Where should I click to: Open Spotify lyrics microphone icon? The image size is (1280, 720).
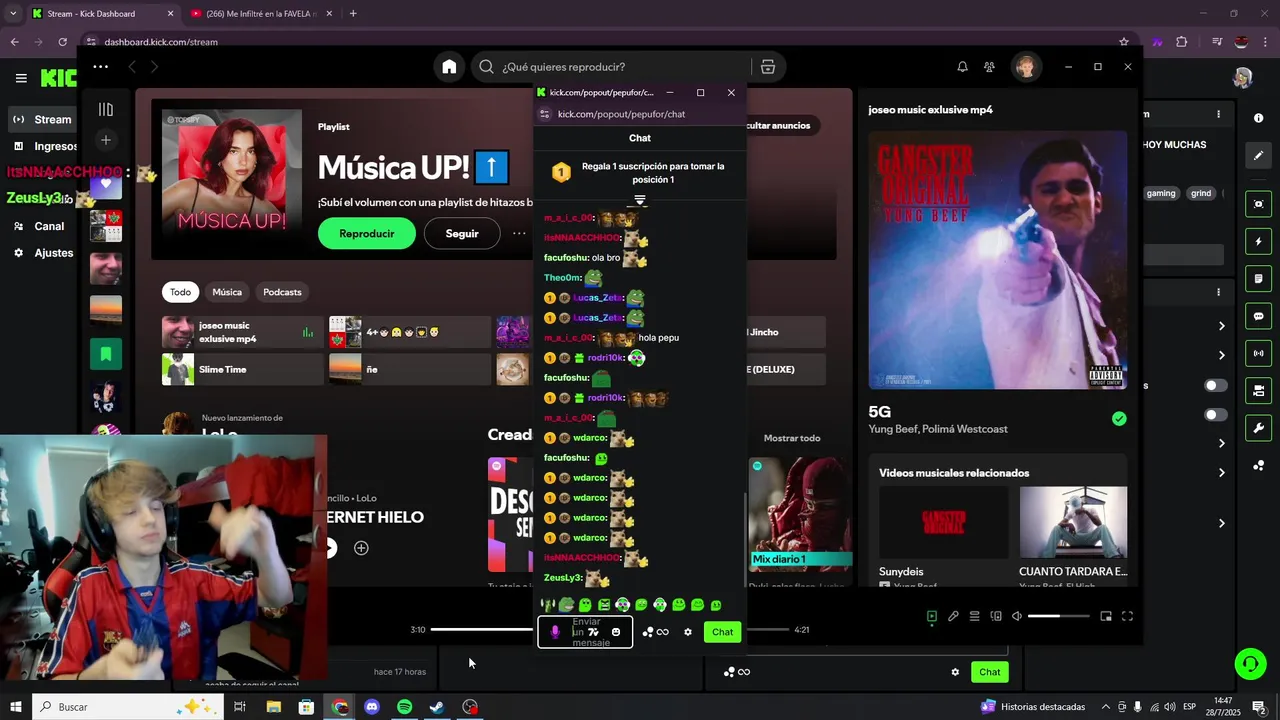[x=953, y=617]
